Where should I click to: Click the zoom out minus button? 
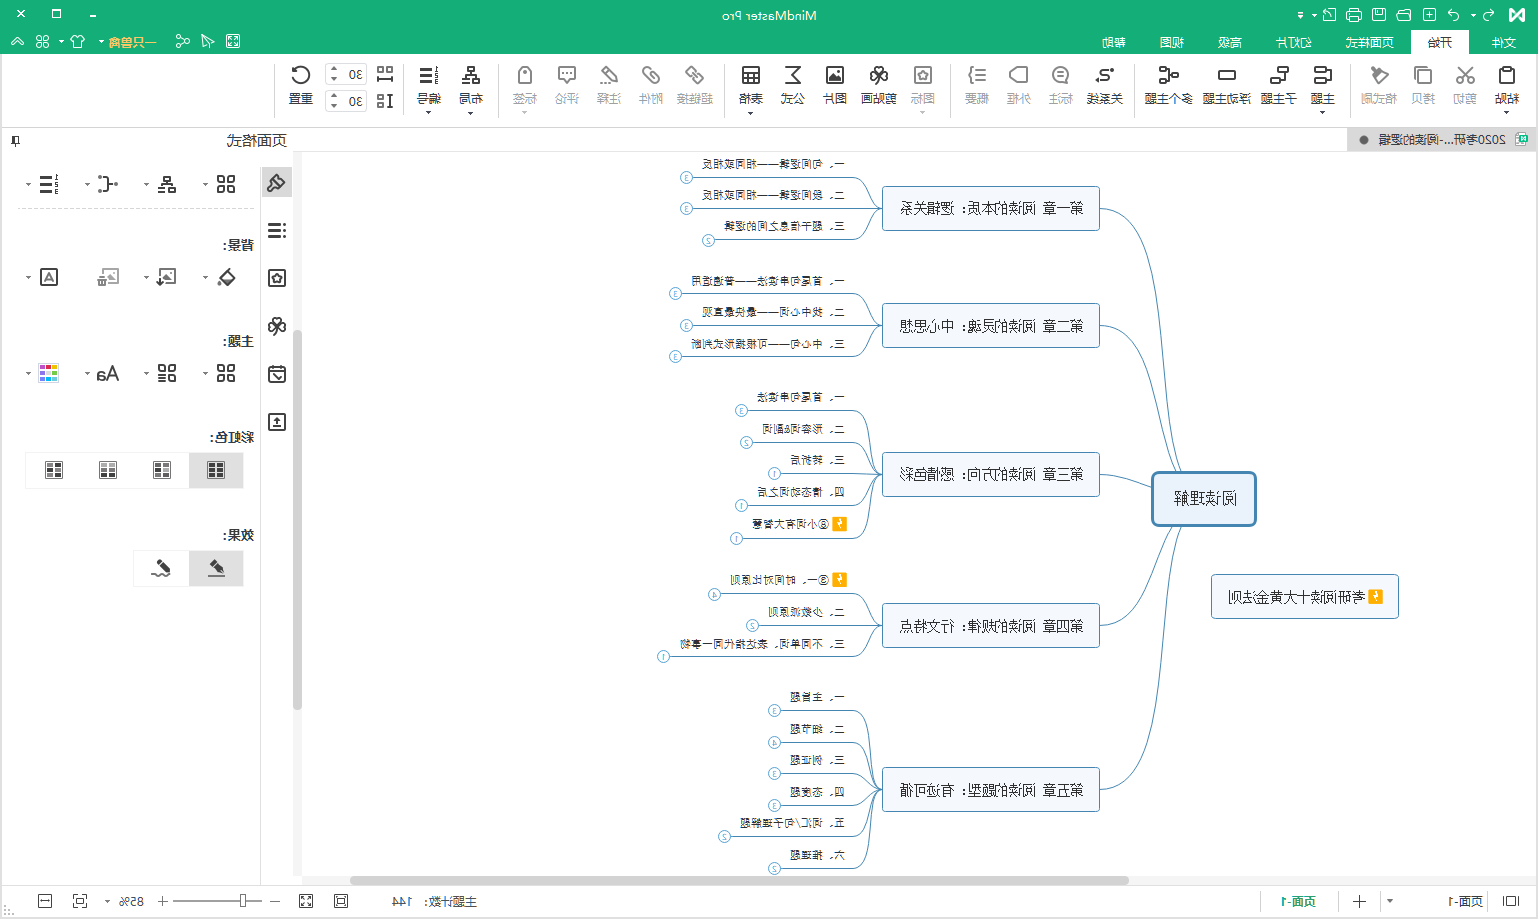point(275,901)
